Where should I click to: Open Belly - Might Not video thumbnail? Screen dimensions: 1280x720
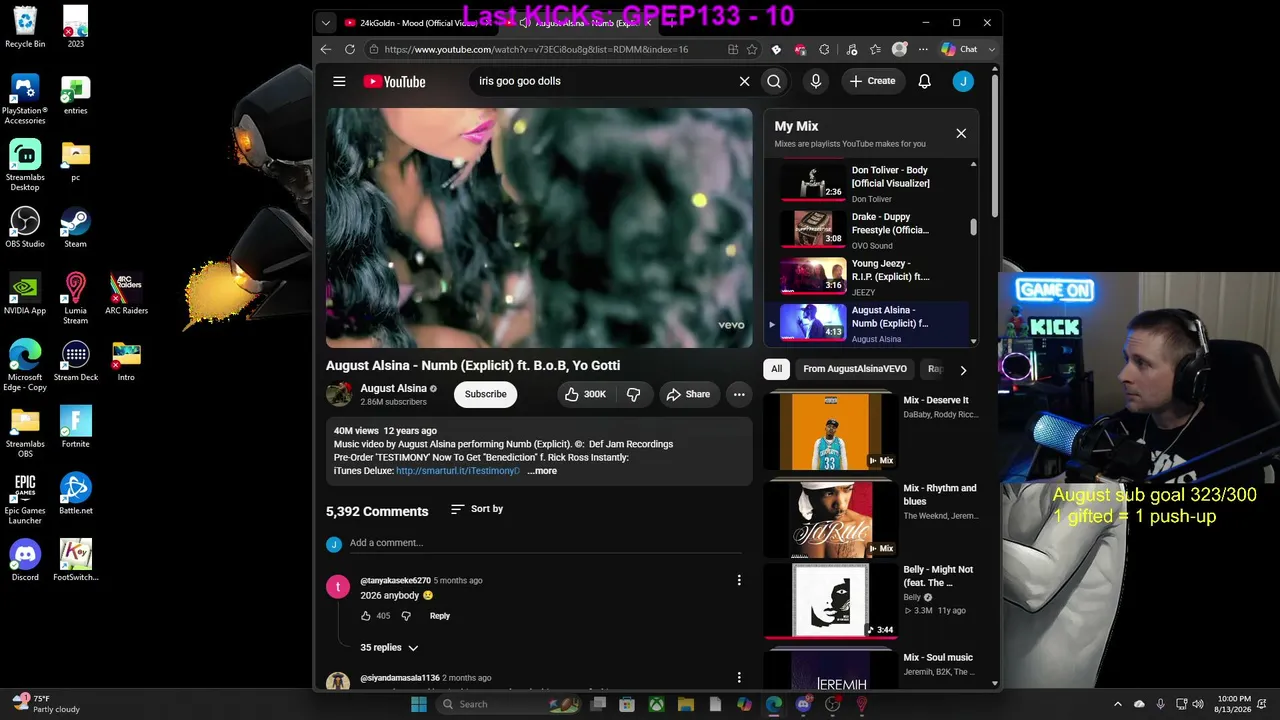(830, 600)
